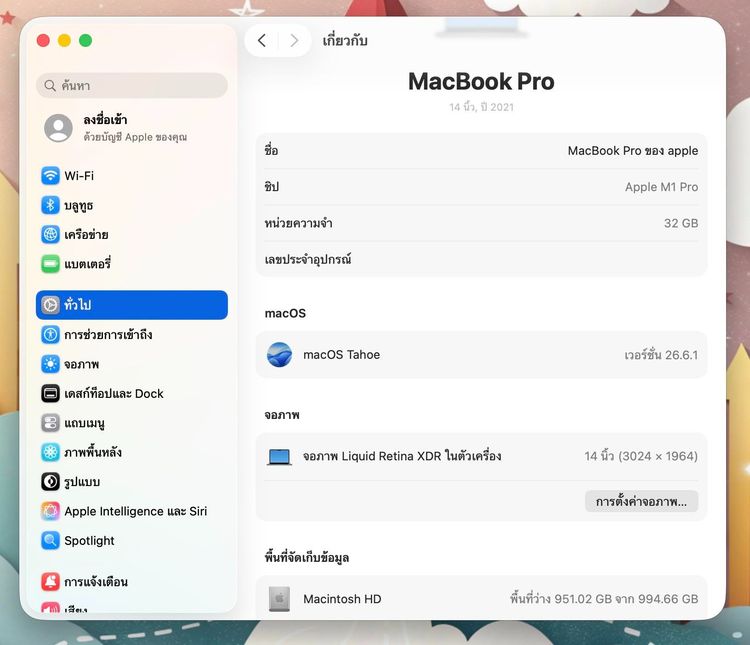Click the laptop icon for Liquid Retina XDR

point(279,457)
